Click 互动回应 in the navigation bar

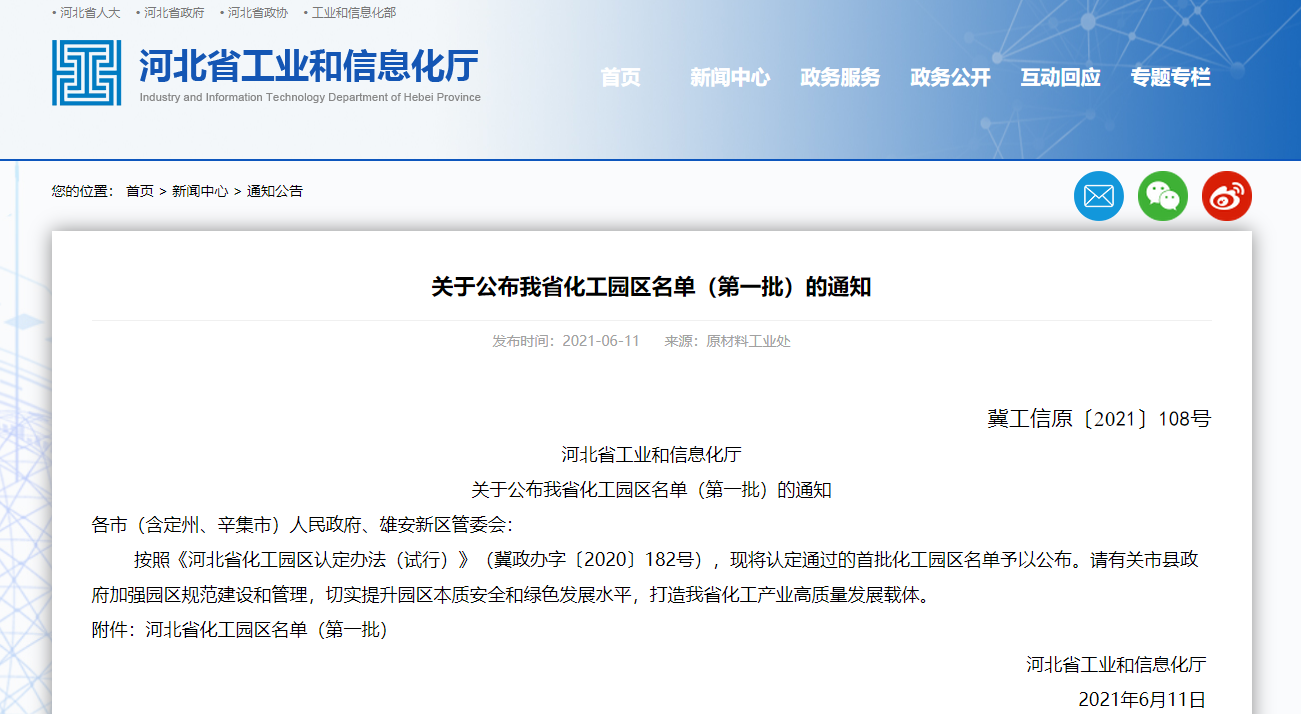pos(1060,77)
